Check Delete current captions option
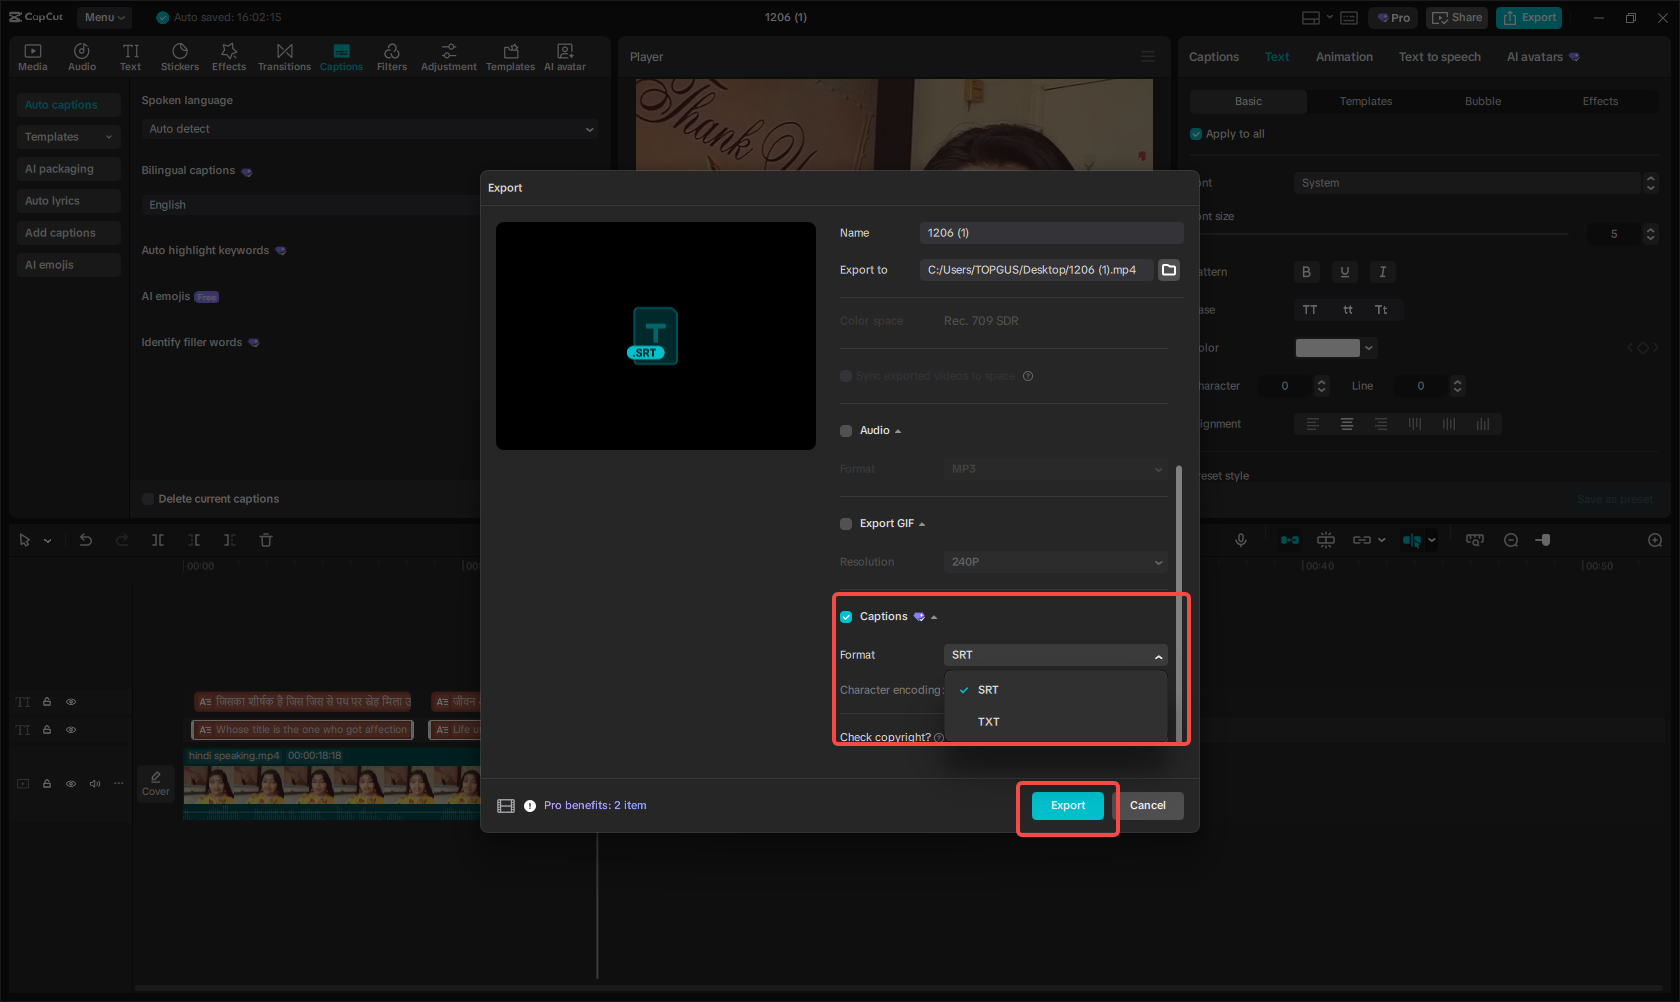The width and height of the screenshot is (1680, 1002). coord(148,499)
